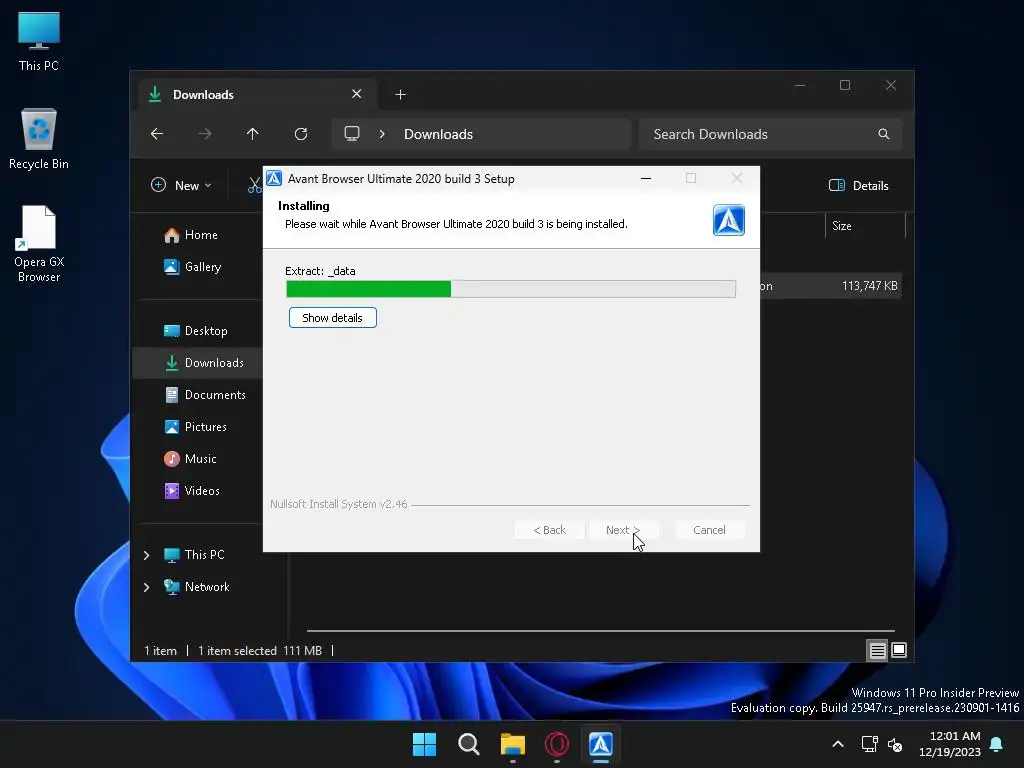Select Network in the navigation pane
The height and width of the screenshot is (768, 1024).
pyautogui.click(x=197, y=587)
